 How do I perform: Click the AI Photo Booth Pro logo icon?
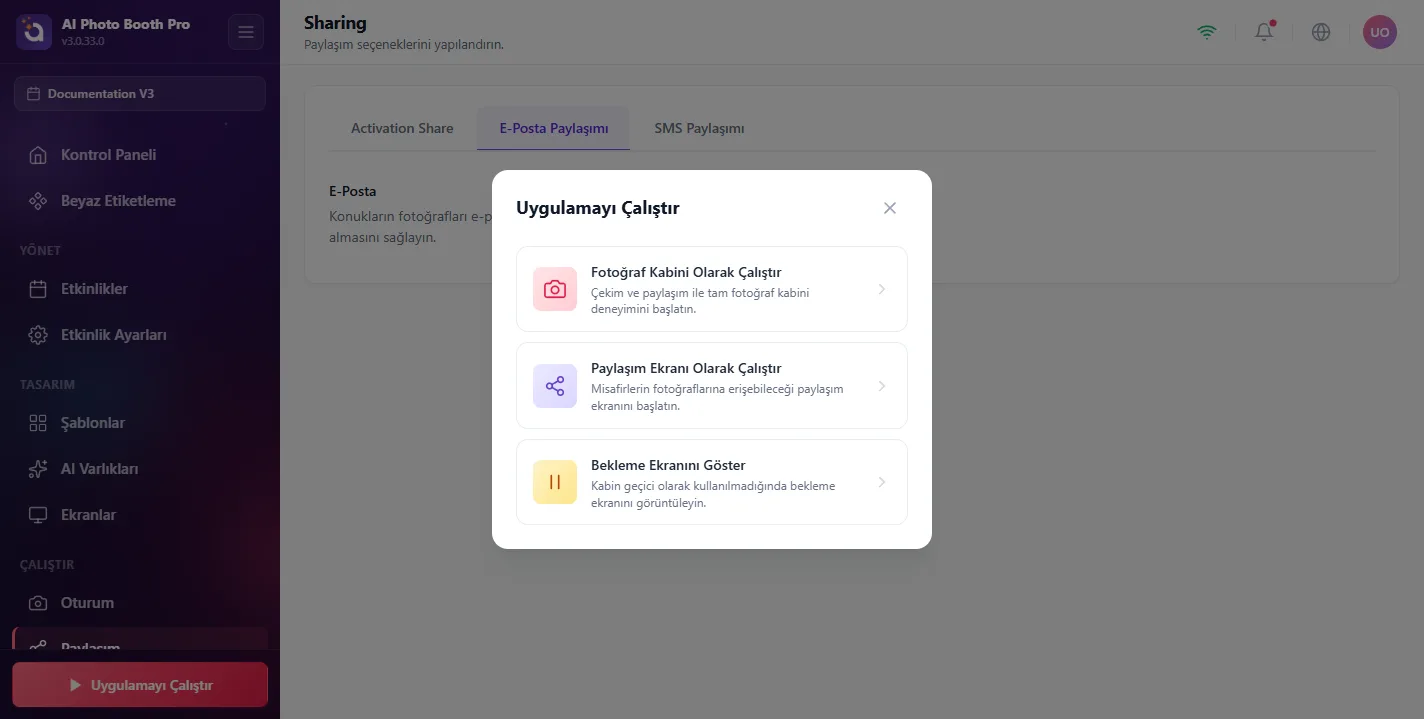(33, 32)
